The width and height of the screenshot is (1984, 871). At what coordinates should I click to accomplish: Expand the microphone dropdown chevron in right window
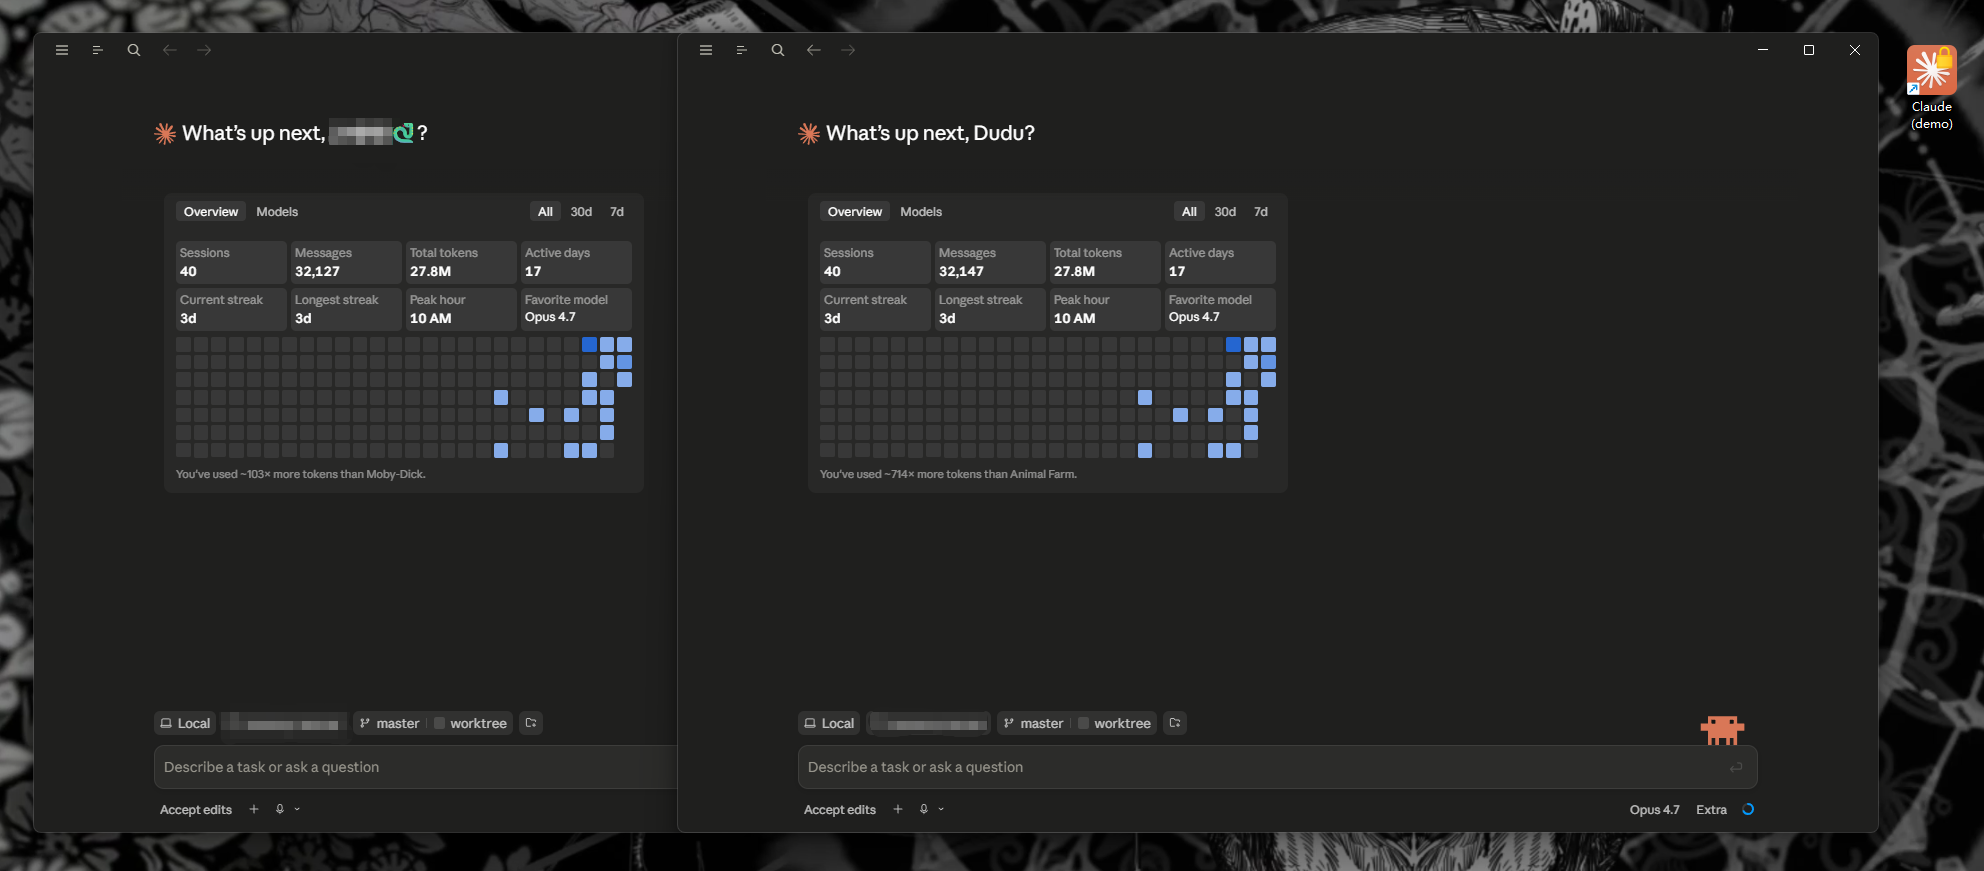coord(941,809)
